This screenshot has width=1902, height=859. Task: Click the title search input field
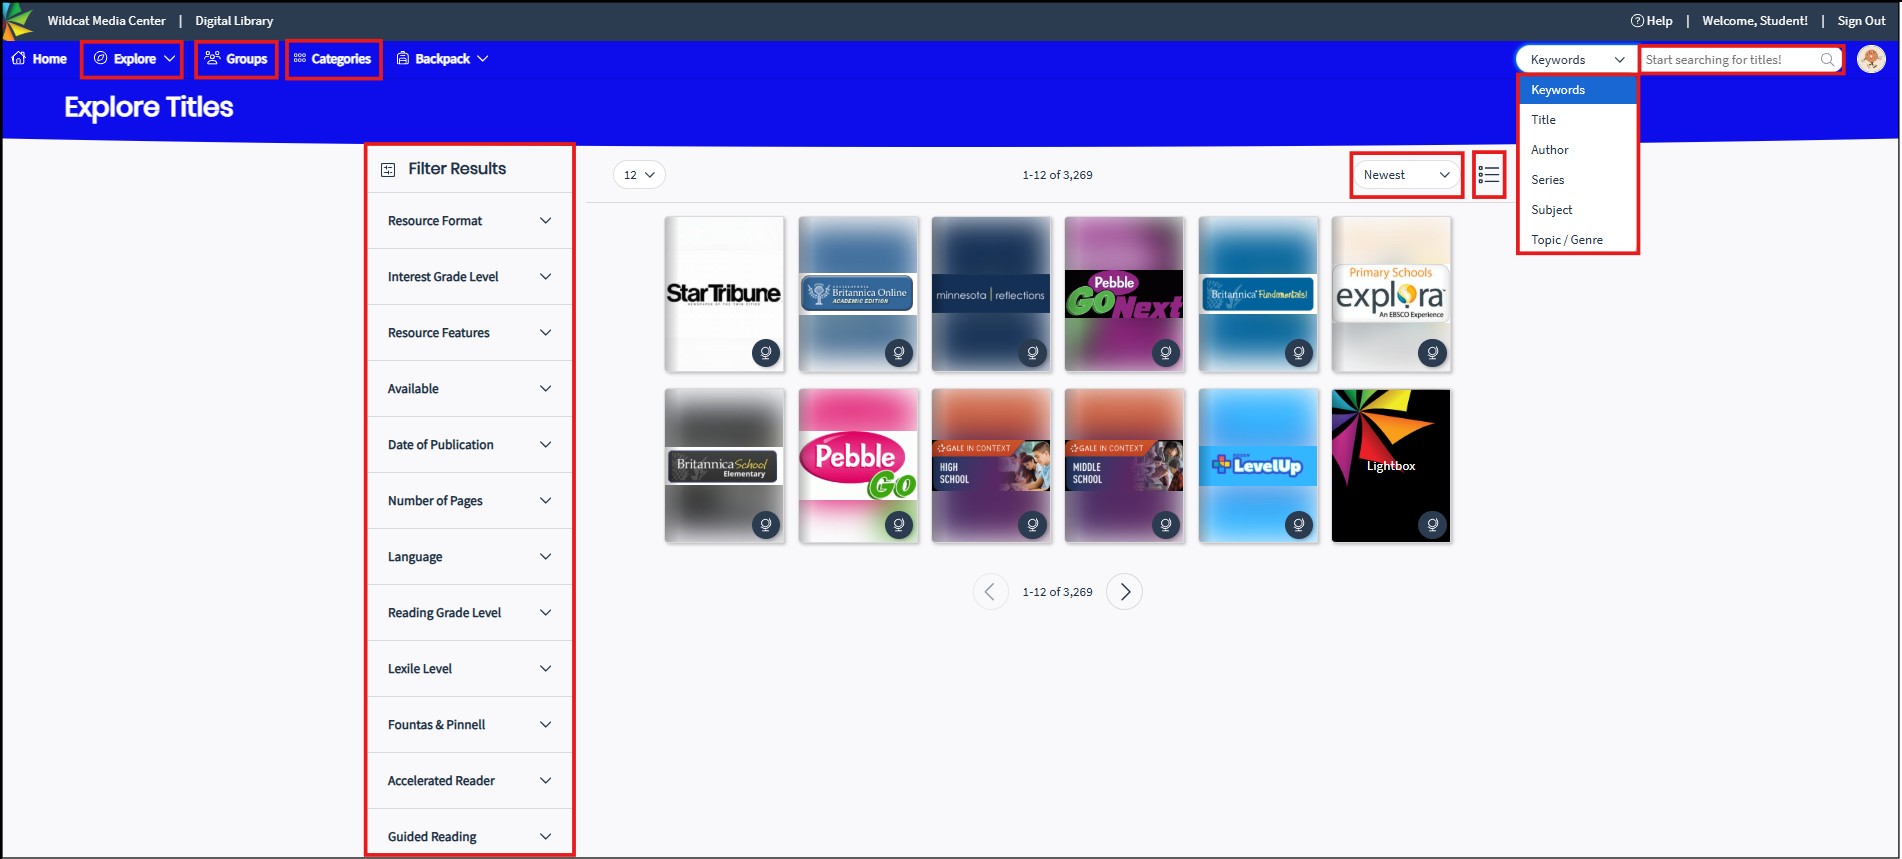coord(1730,59)
